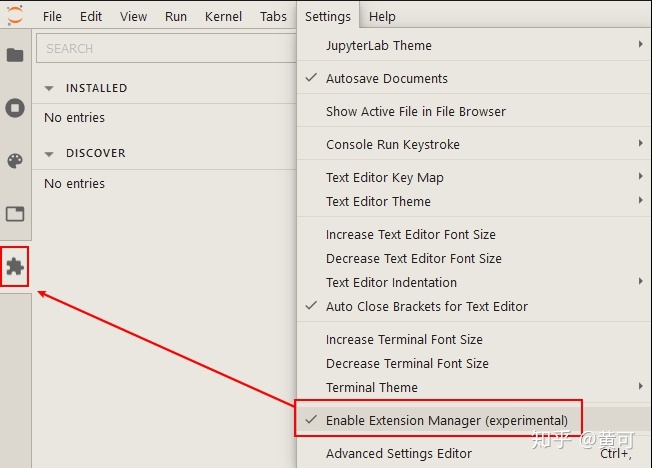Open the File Browser folder icon
Viewport: 652px width, 468px height.
pyautogui.click(x=15, y=55)
